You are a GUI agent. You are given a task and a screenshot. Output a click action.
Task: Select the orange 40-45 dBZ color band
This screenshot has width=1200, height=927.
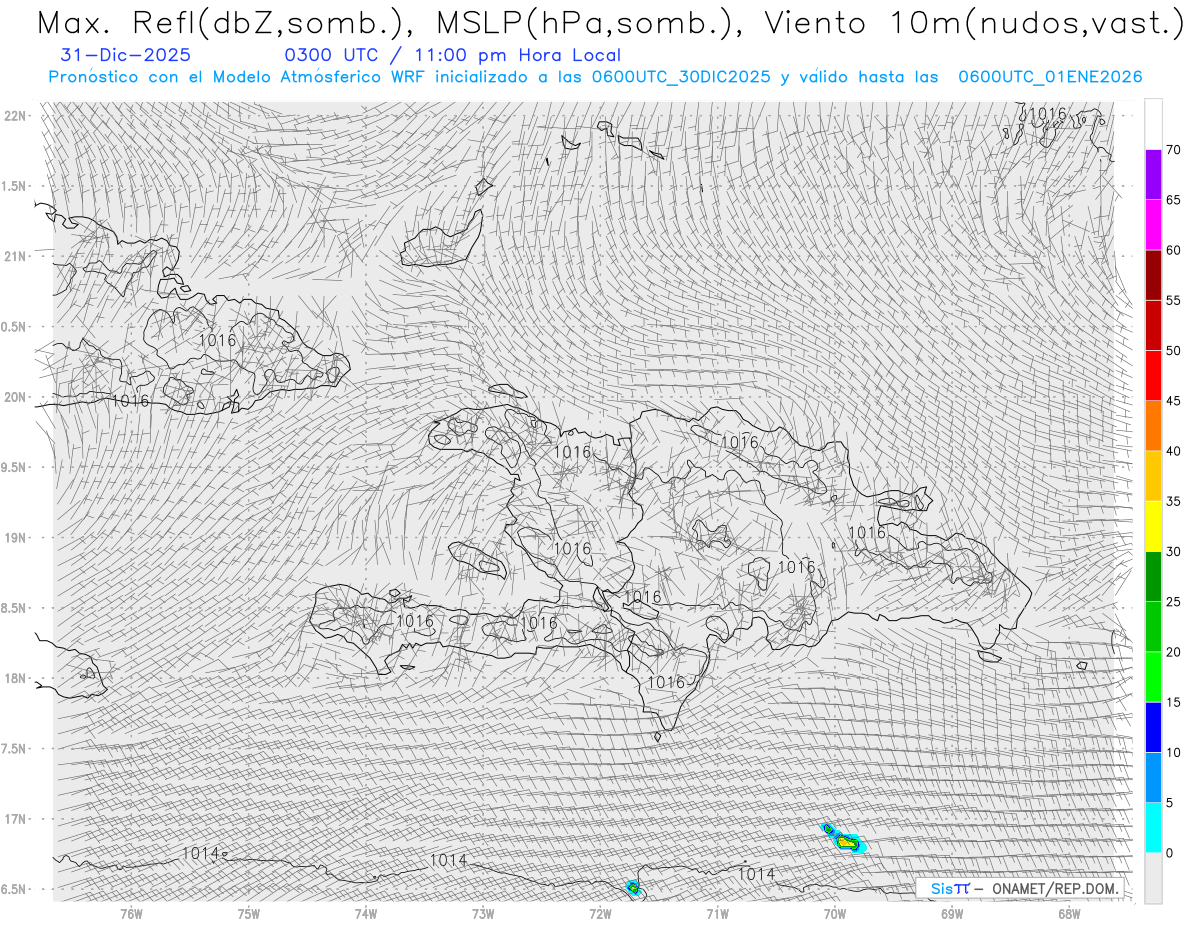(x=1153, y=426)
